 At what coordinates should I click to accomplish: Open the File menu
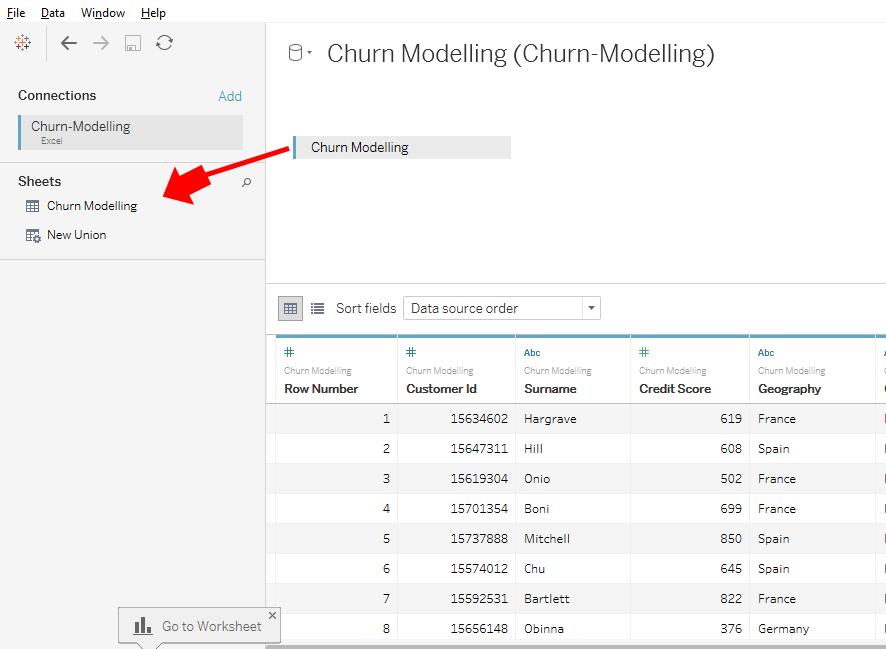[16, 13]
